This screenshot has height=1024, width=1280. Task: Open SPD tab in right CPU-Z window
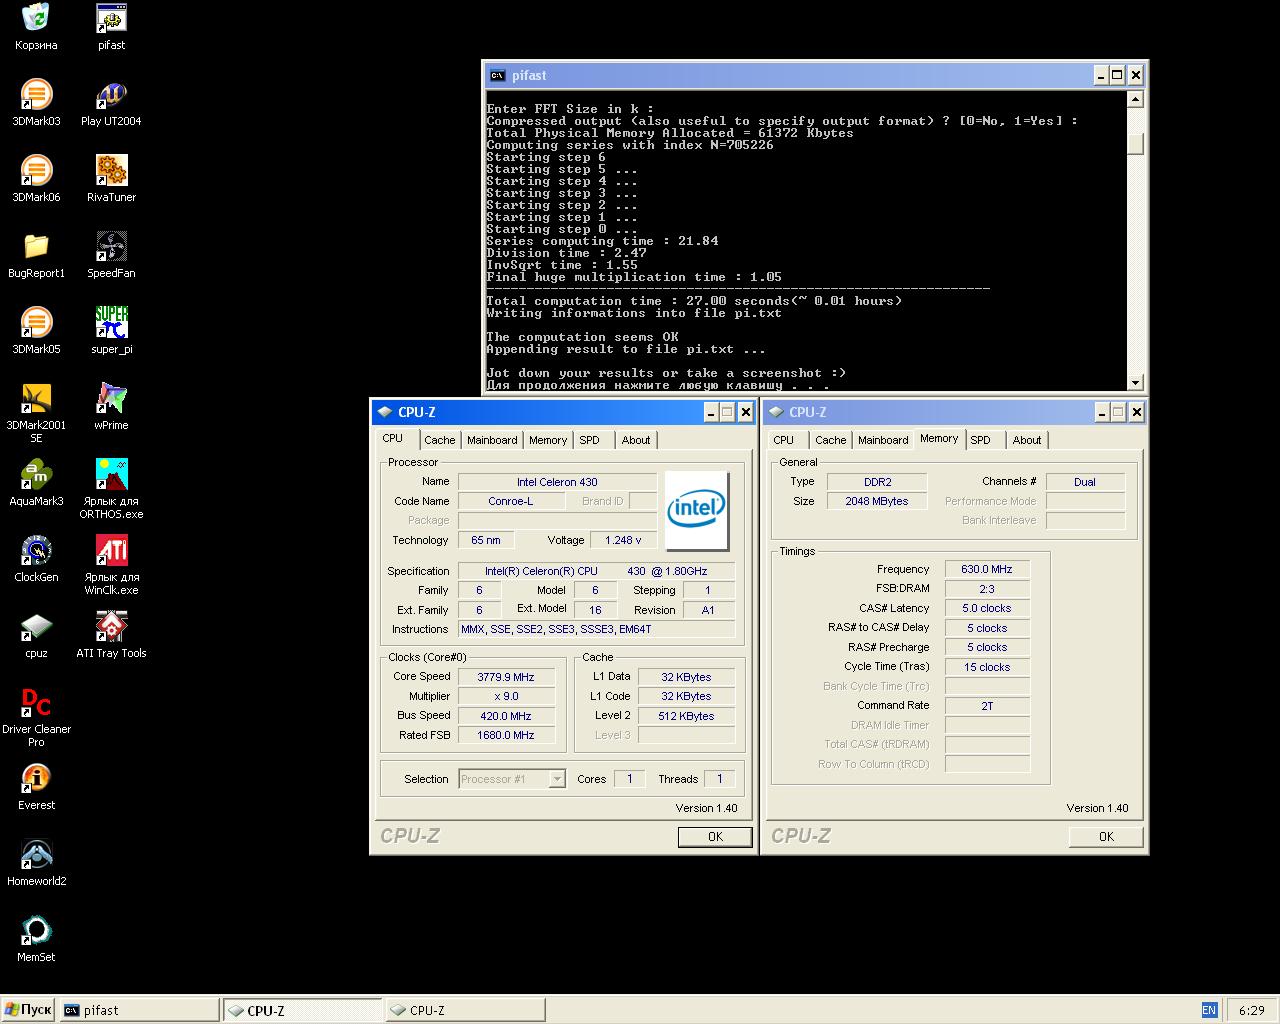(981, 440)
